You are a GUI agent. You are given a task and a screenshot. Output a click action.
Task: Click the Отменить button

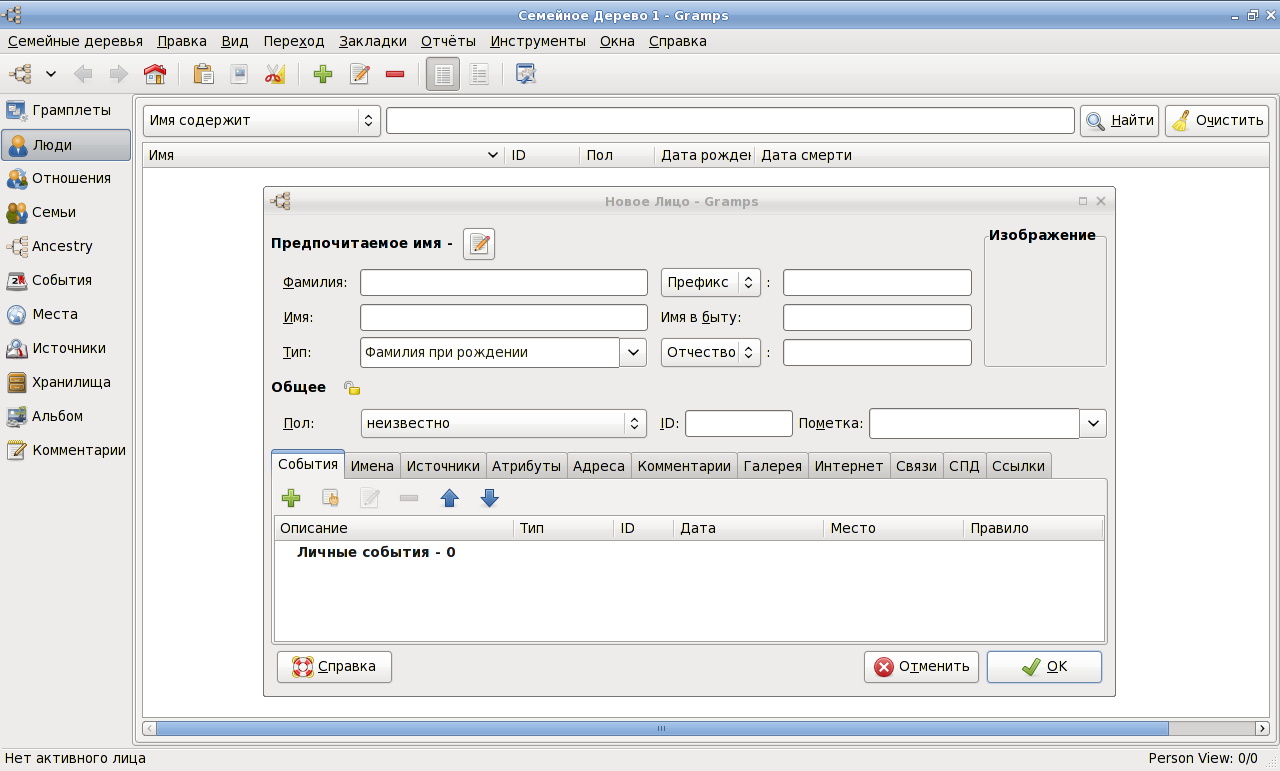[x=921, y=666]
